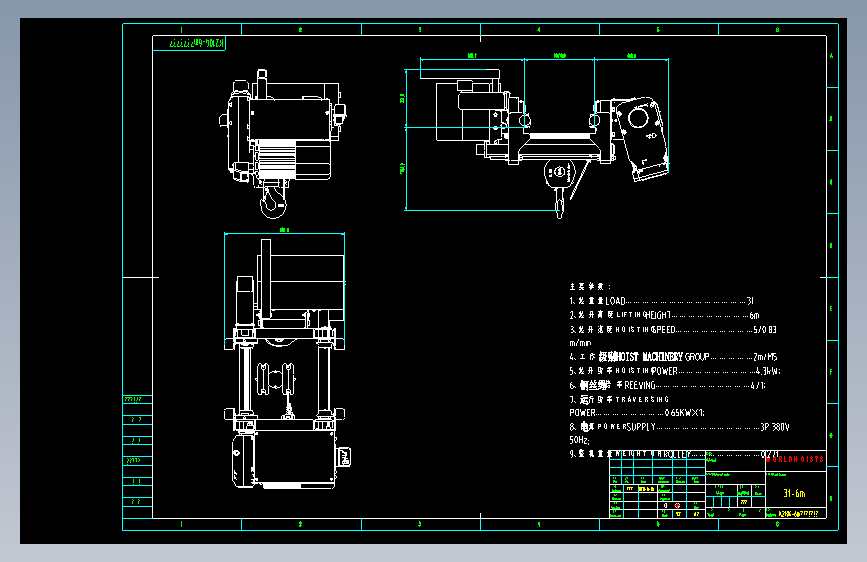Viewport: 867px width, 562px height.
Task: Select the yellow 3t-6m title text
Action: [x=795, y=493]
